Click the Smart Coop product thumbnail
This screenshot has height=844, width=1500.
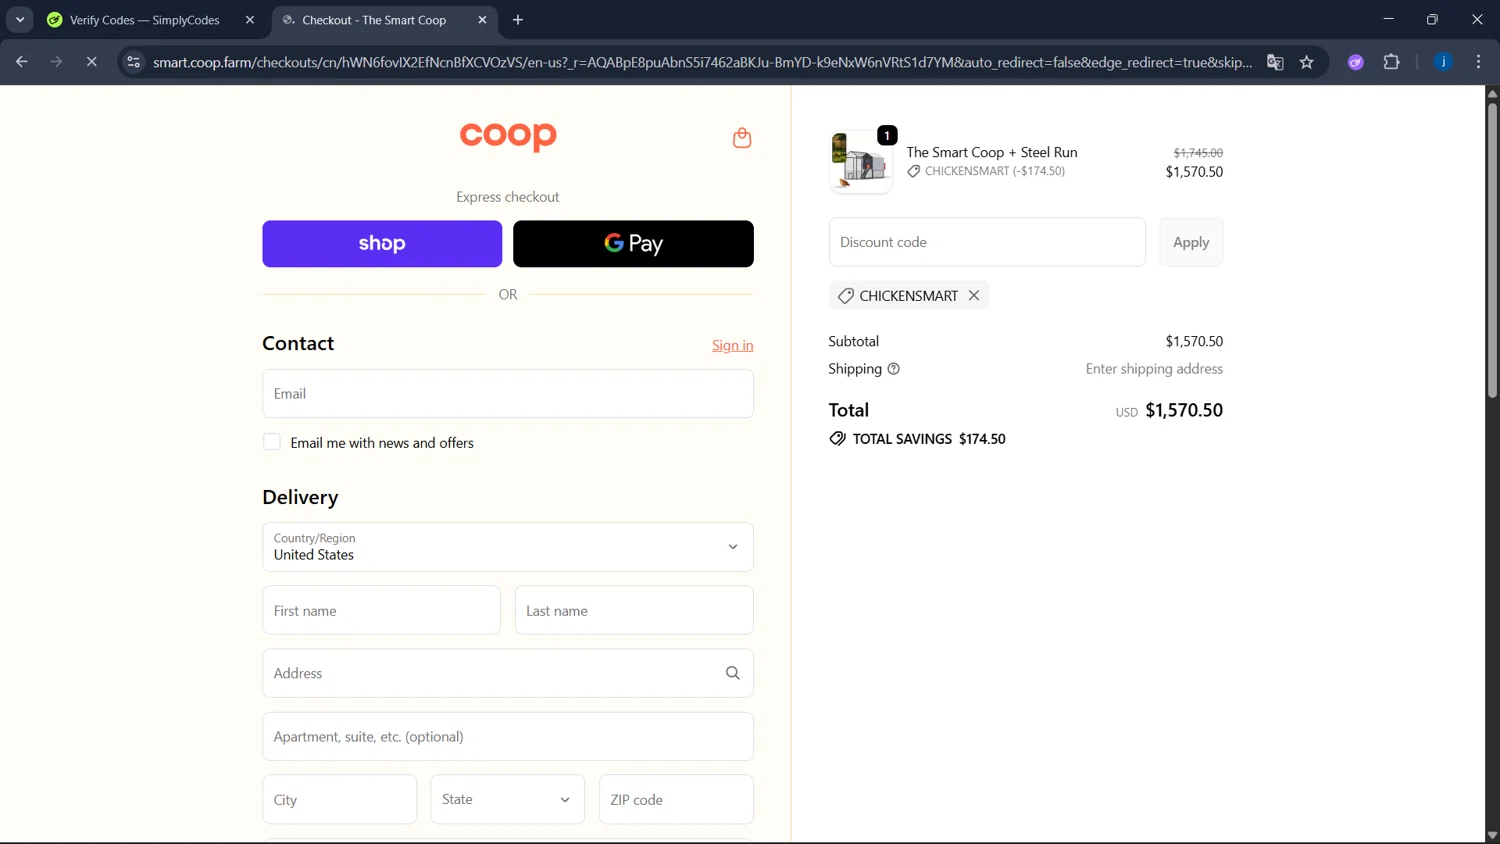pos(860,161)
